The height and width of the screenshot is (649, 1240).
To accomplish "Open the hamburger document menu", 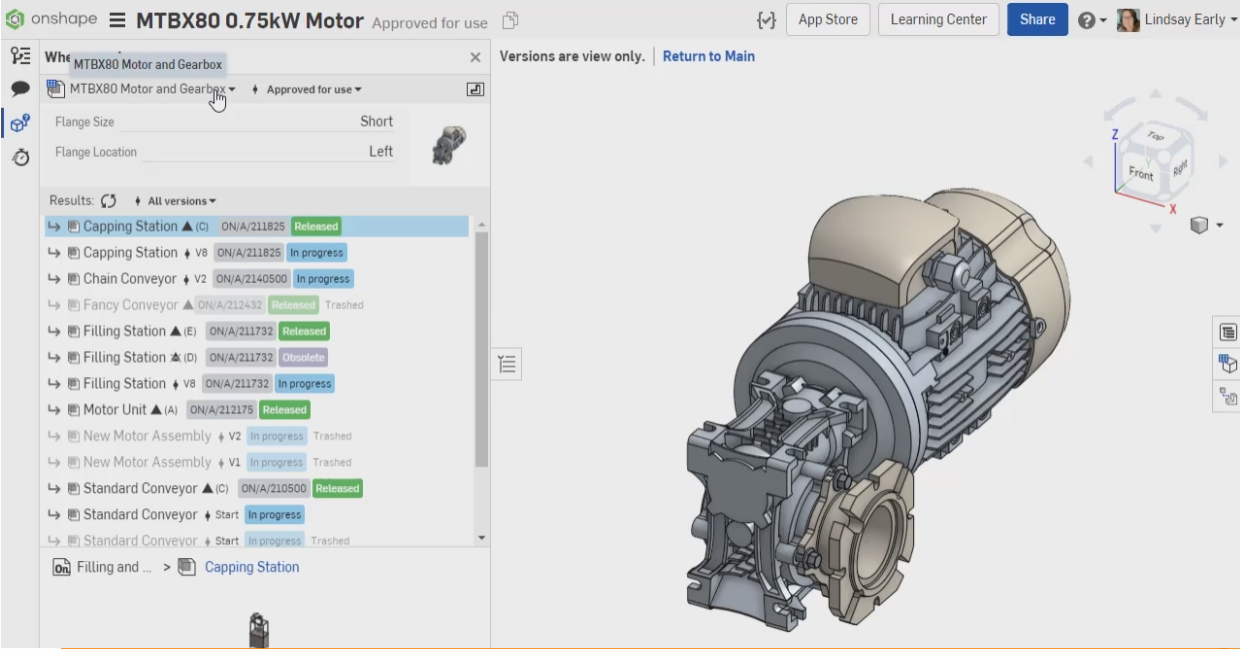I will tap(117, 20).
